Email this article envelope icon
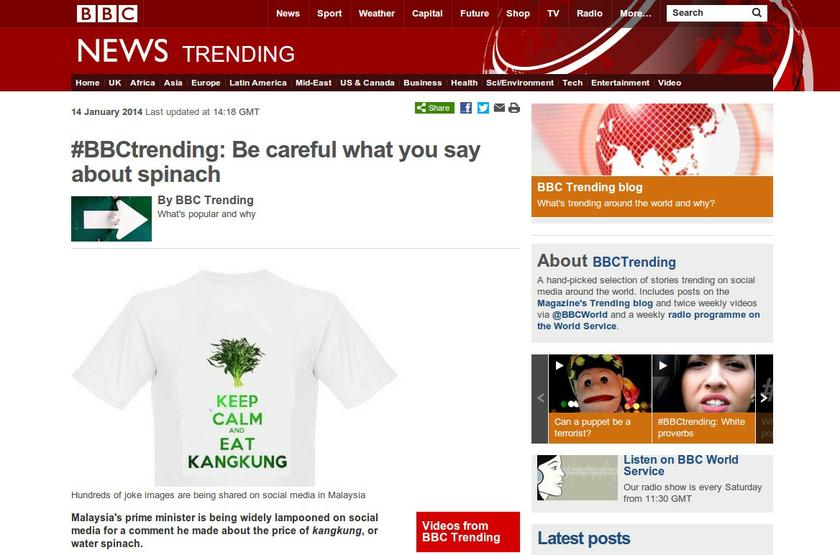Image resolution: width=840 pixels, height=555 pixels. coord(499,108)
